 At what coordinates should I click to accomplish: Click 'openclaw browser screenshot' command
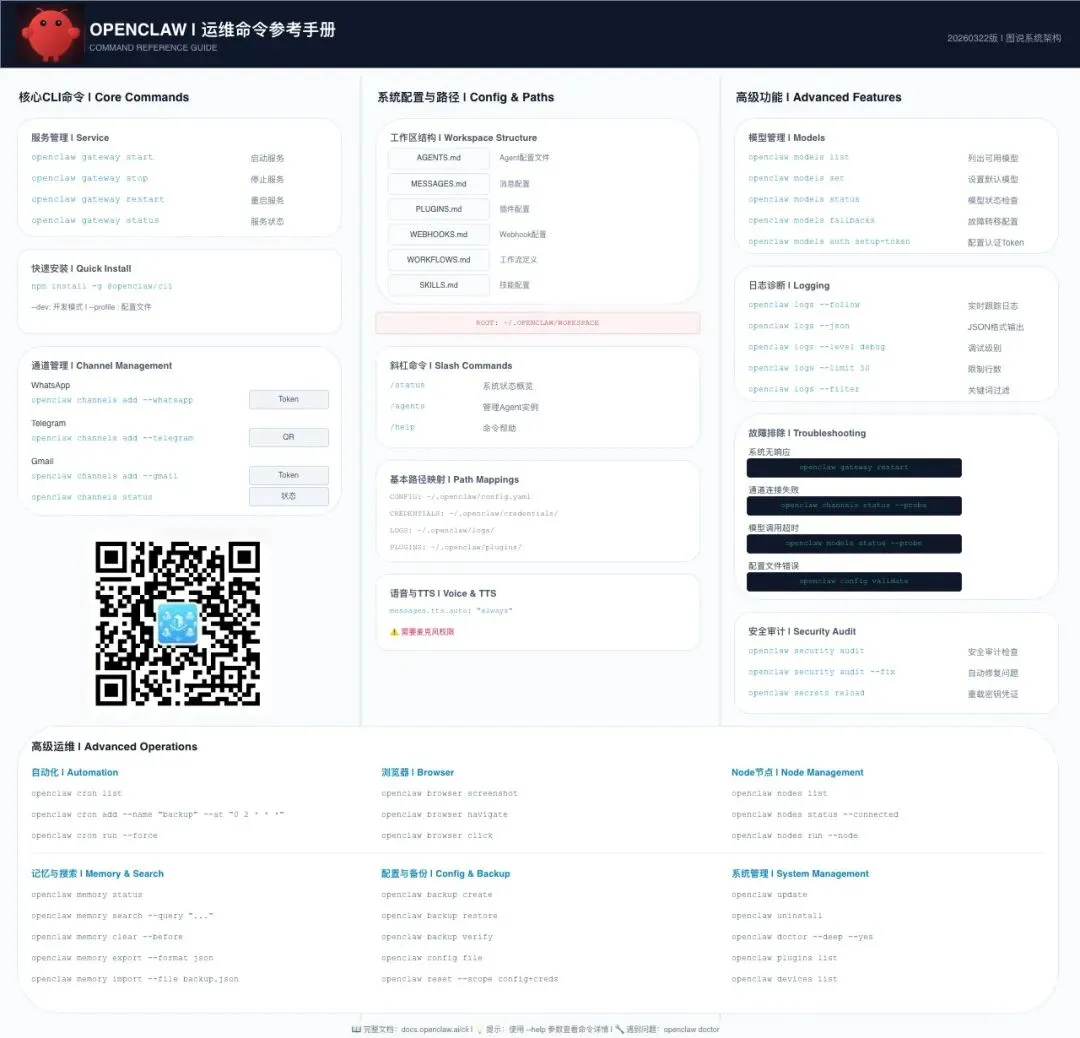tap(449, 793)
